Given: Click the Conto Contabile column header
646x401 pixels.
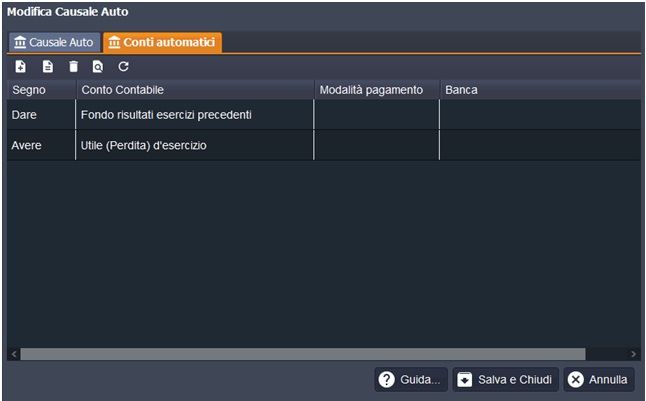Looking at the screenshot, I should click(x=195, y=90).
